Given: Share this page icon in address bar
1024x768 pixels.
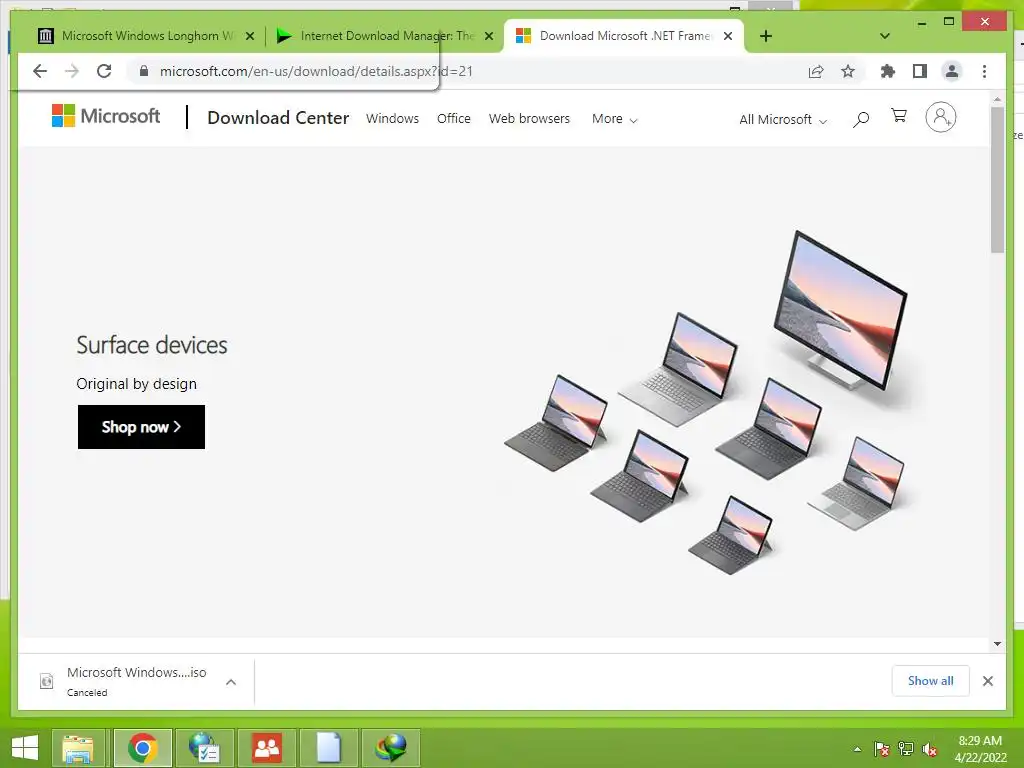Looking at the screenshot, I should point(816,71).
